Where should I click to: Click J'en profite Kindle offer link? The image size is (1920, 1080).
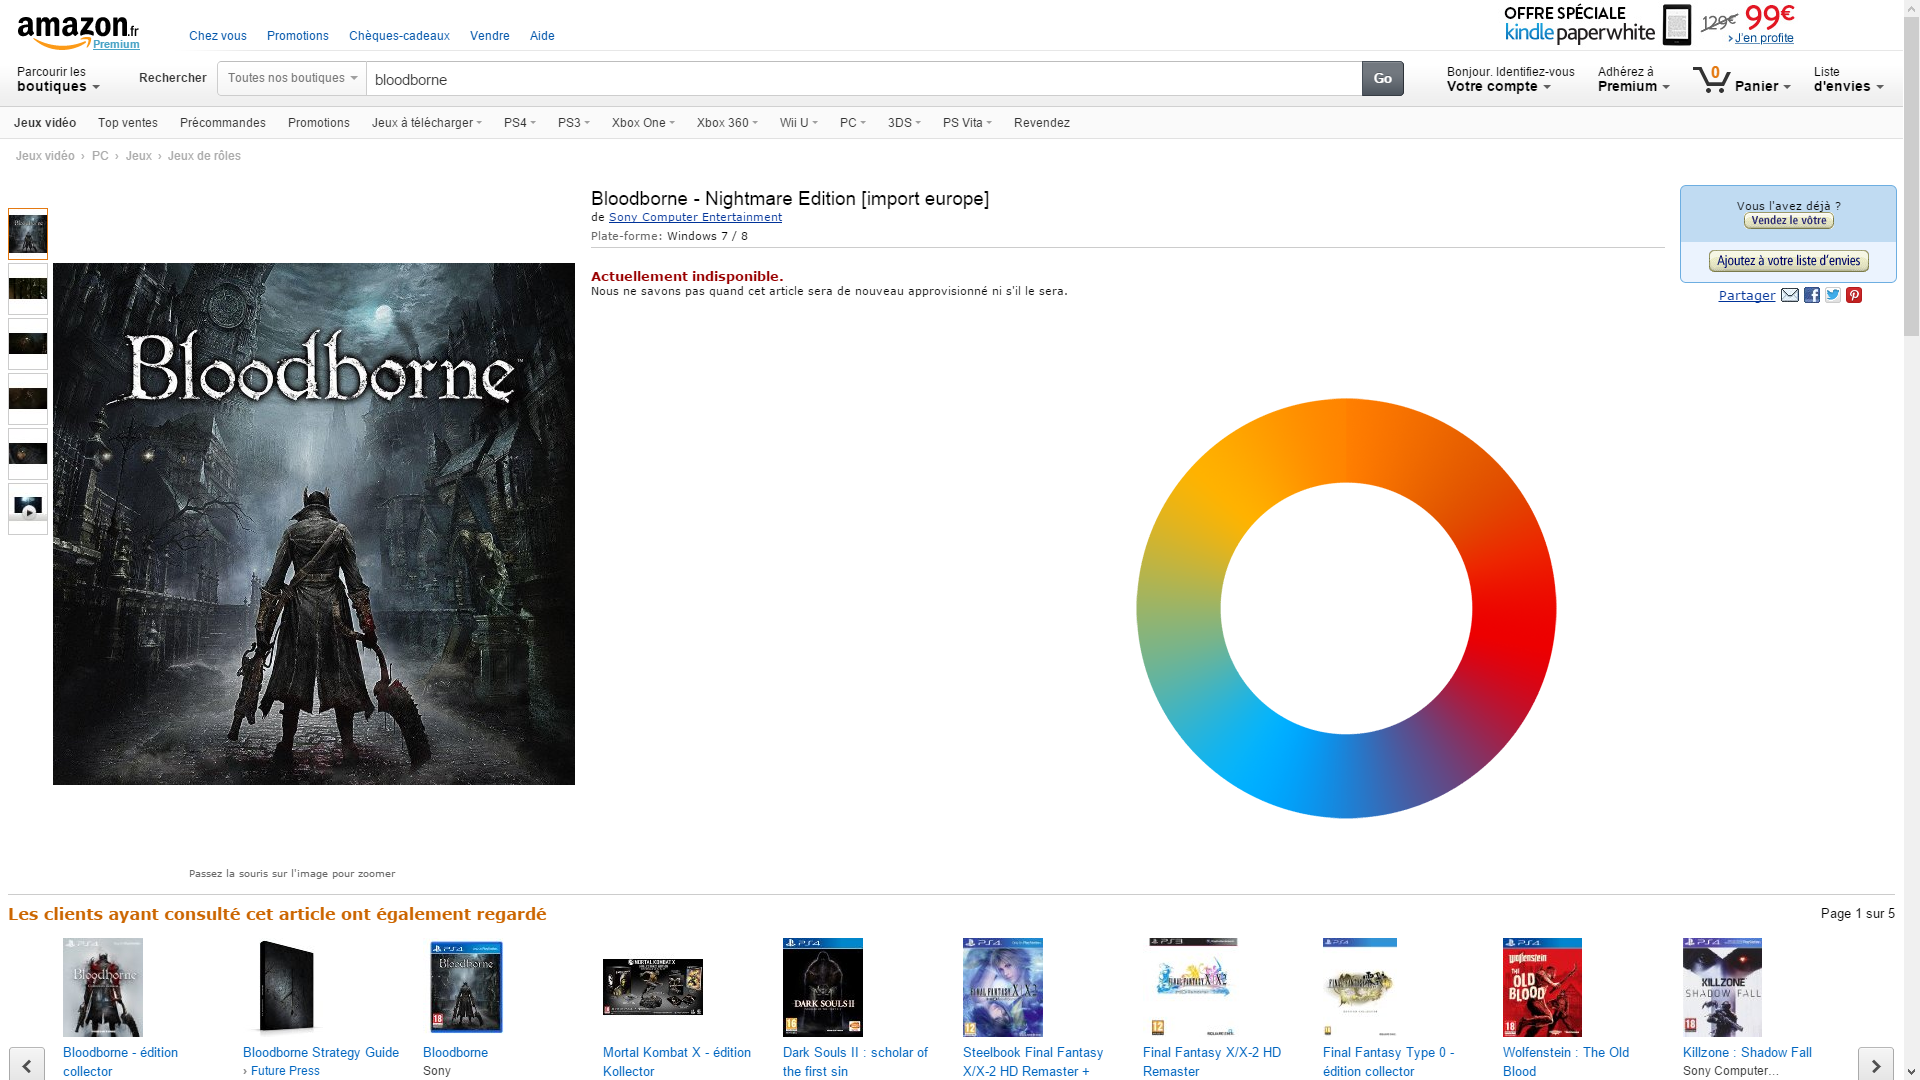click(x=1764, y=38)
